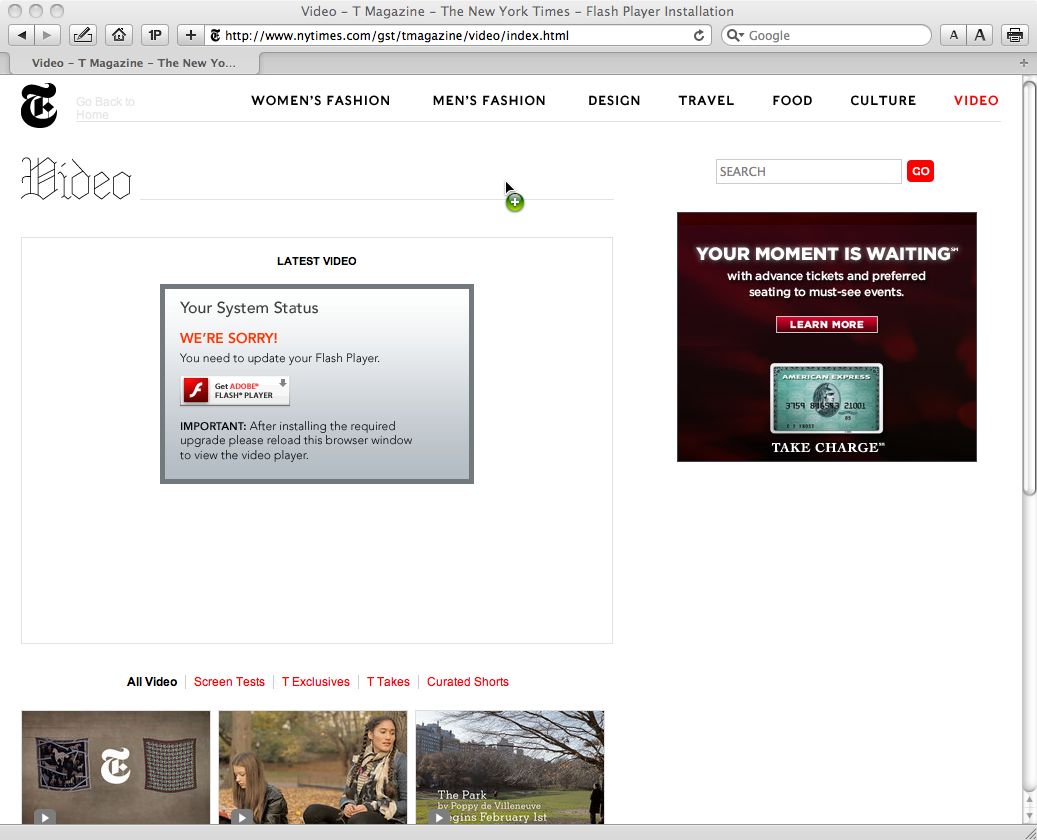Image resolution: width=1037 pixels, height=840 pixels.
Task: Show All Video filter
Action: tap(152, 682)
